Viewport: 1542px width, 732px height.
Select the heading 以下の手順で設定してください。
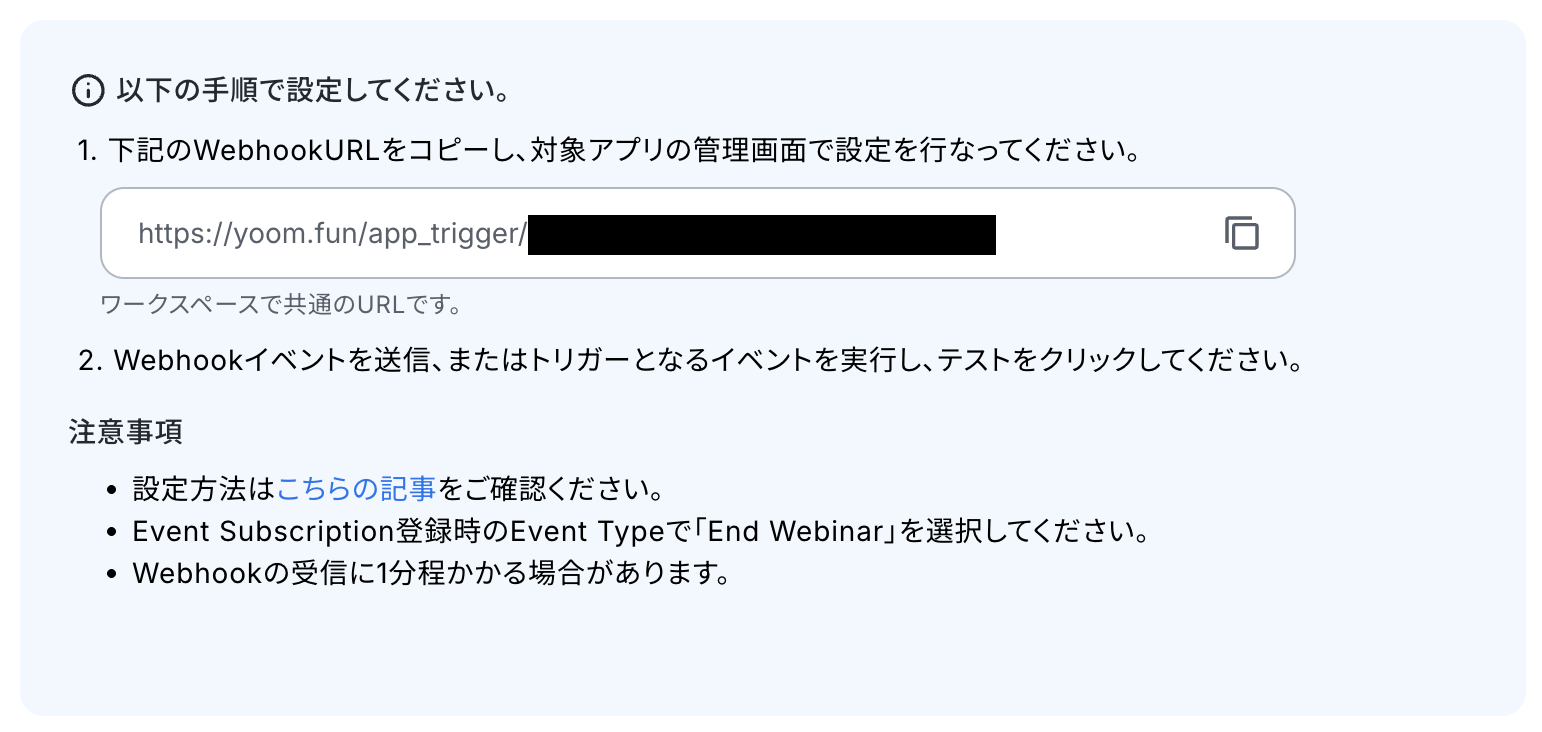pyautogui.click(x=315, y=91)
